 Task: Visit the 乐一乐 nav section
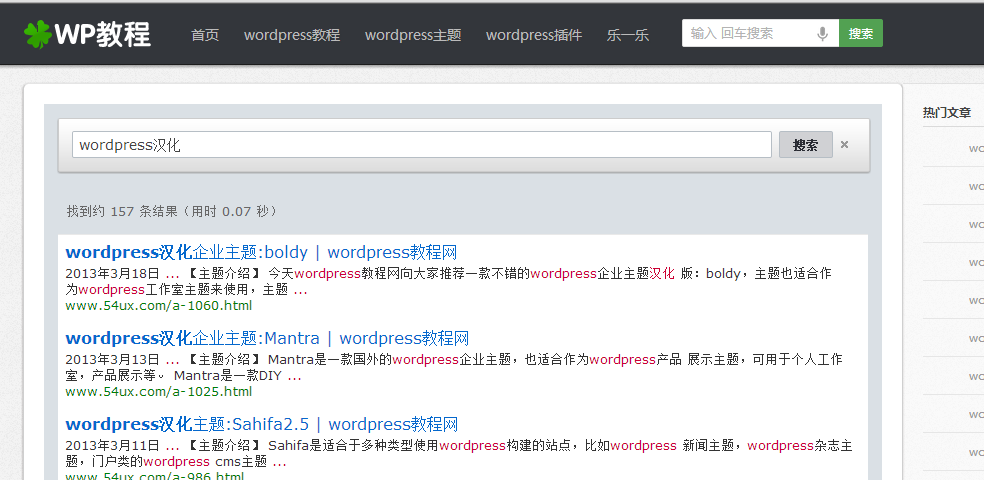click(x=627, y=35)
